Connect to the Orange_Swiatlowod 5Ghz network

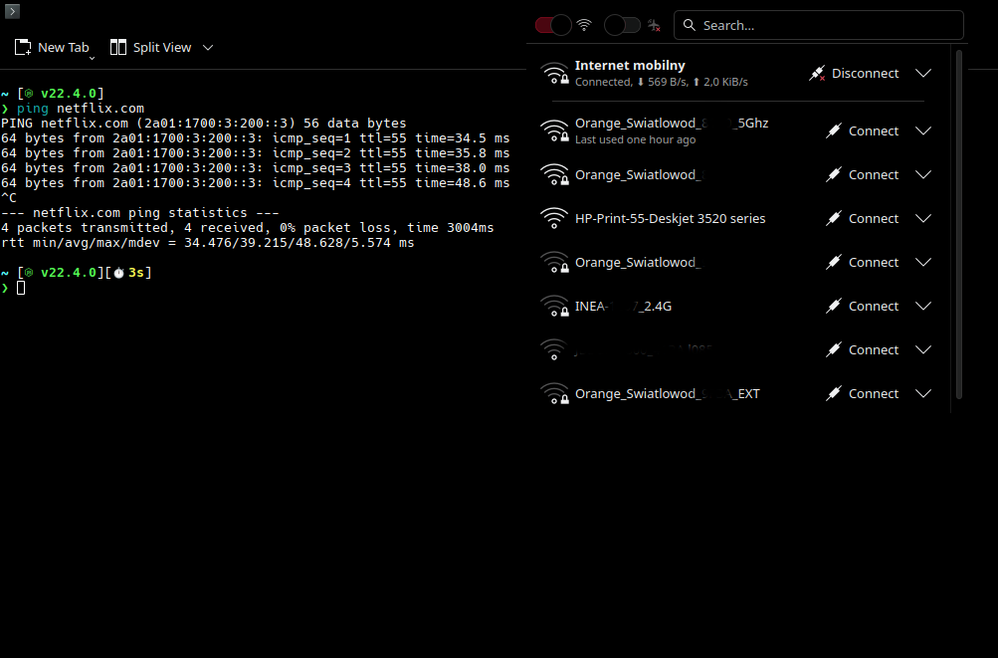(862, 131)
